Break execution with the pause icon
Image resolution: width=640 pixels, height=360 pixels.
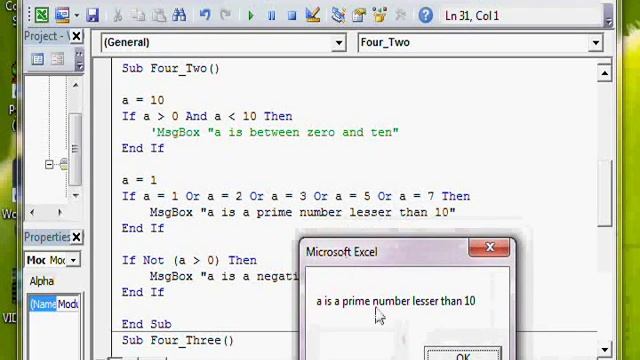point(271,16)
